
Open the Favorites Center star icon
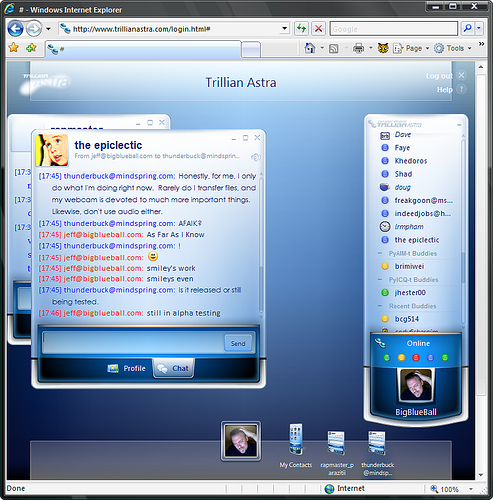click(x=14, y=48)
